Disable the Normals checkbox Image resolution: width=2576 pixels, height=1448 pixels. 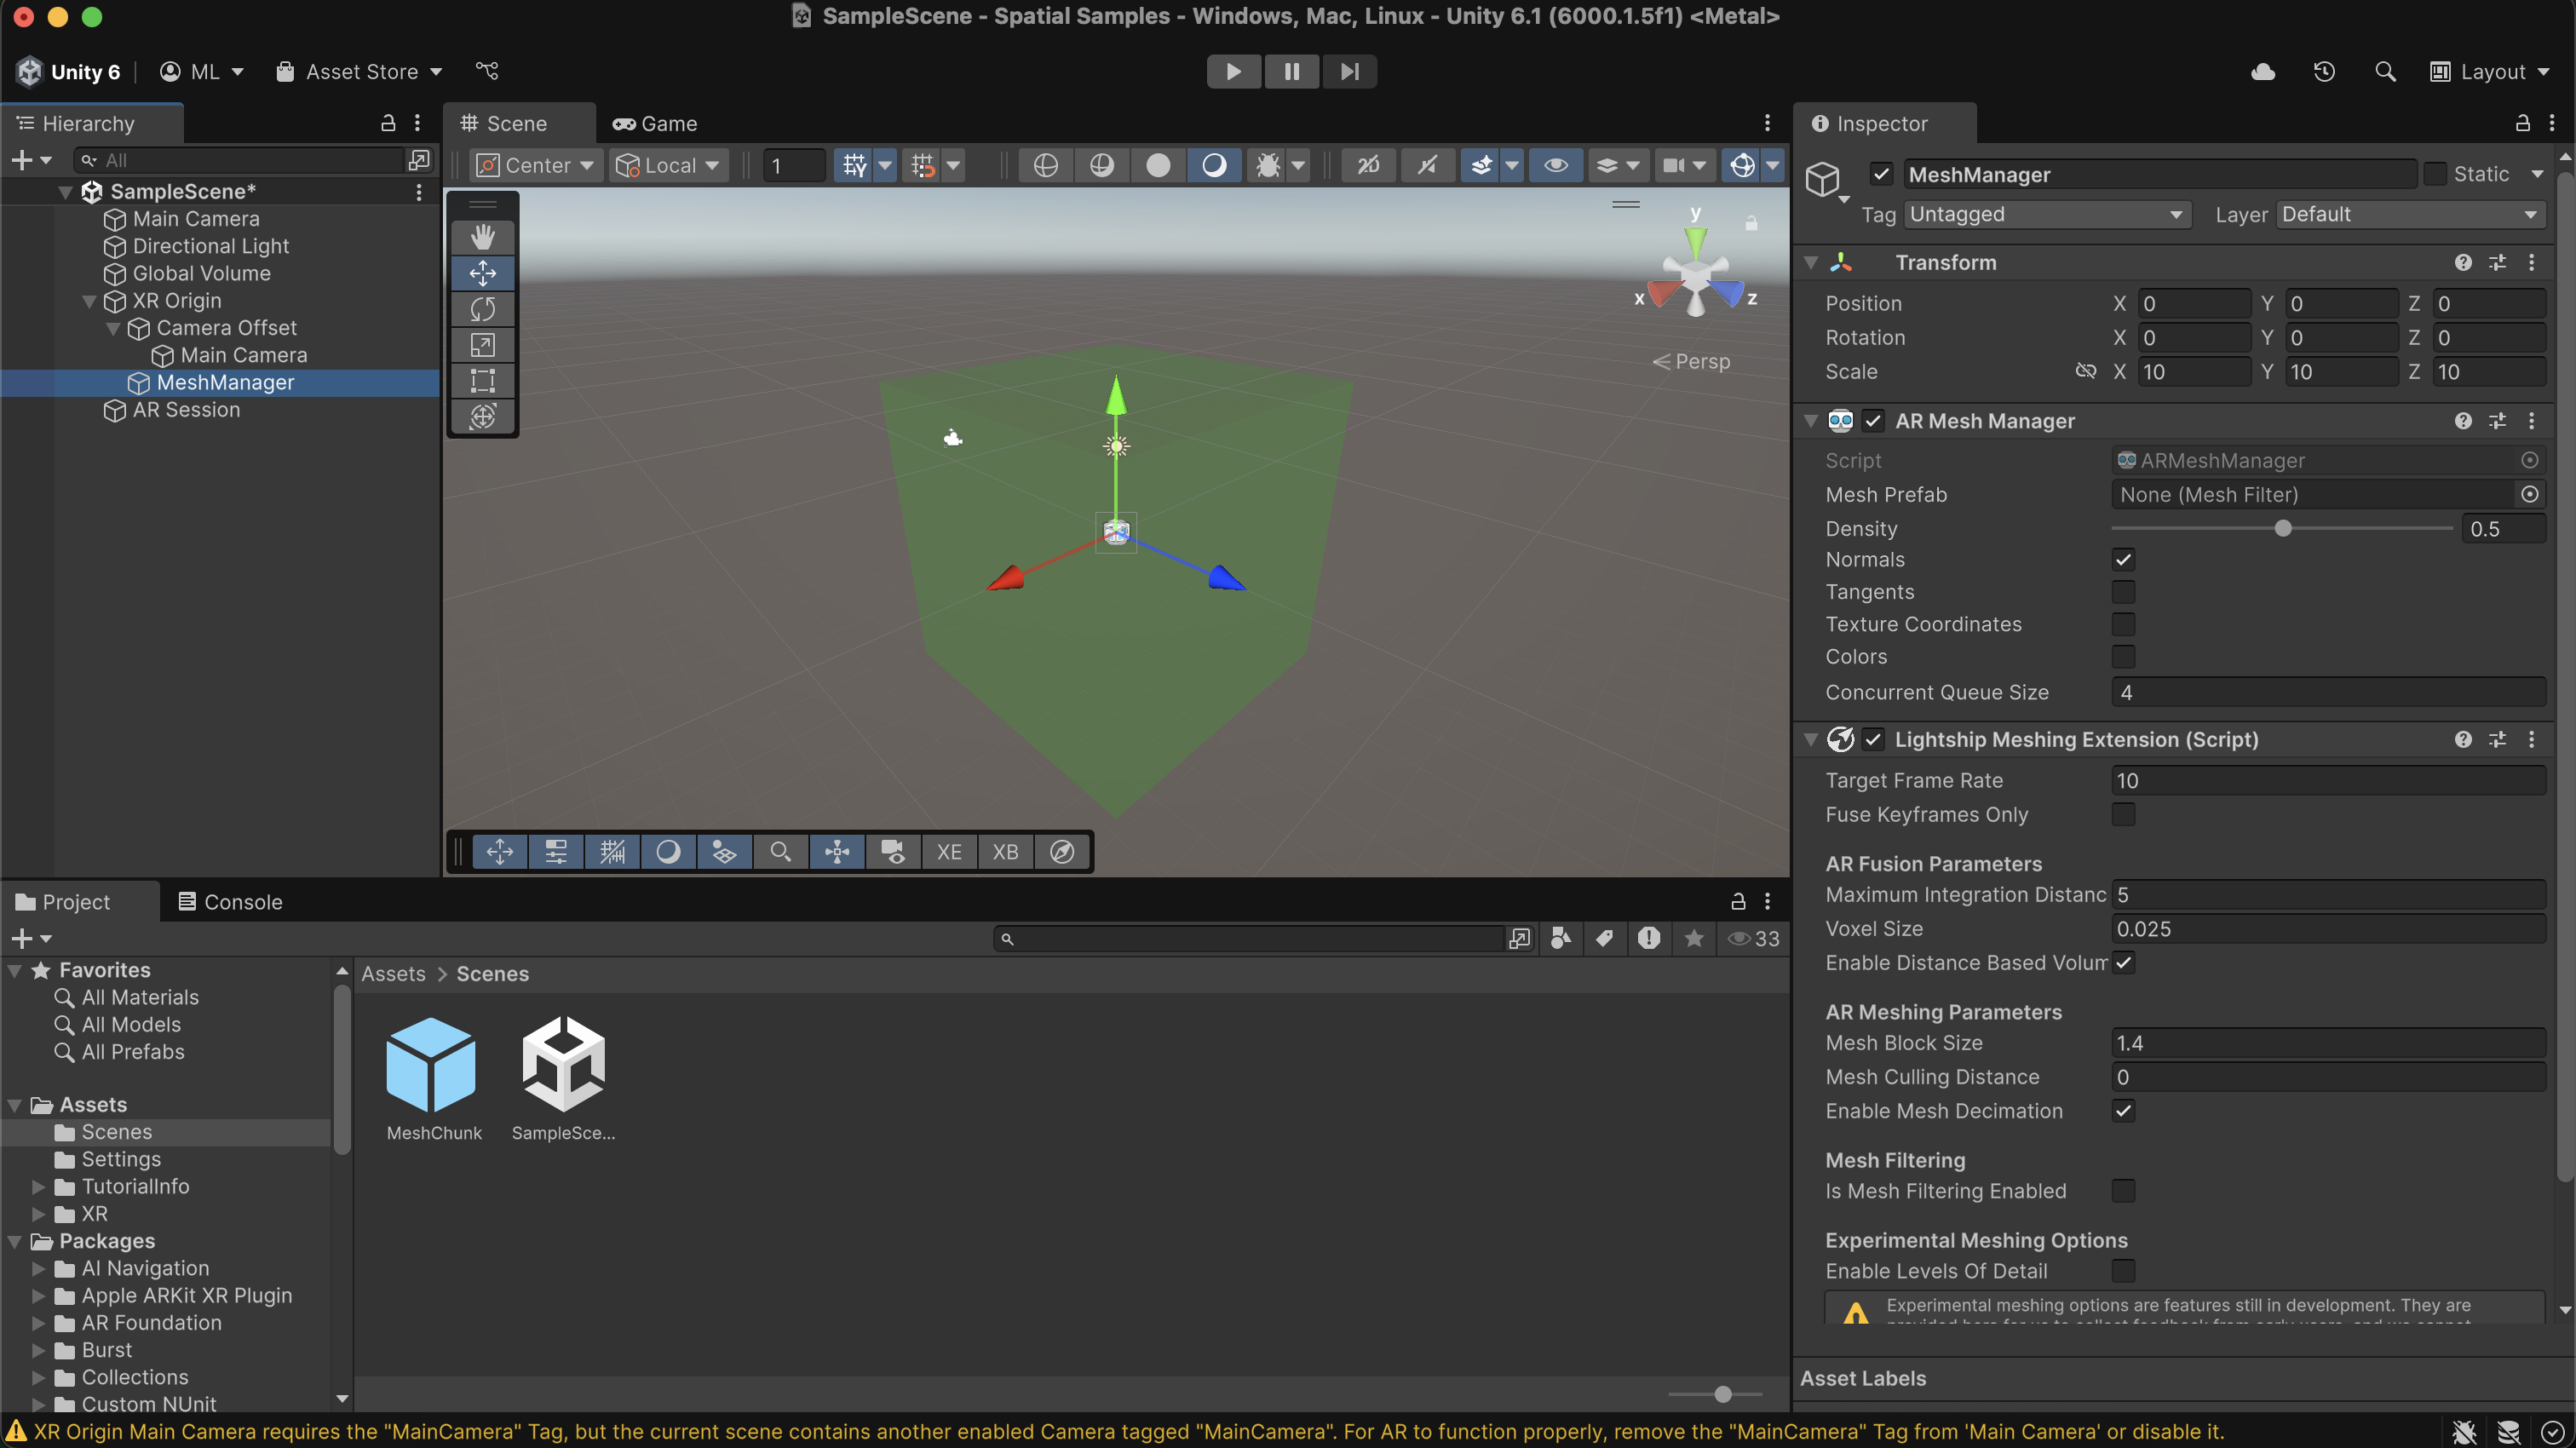point(2124,559)
